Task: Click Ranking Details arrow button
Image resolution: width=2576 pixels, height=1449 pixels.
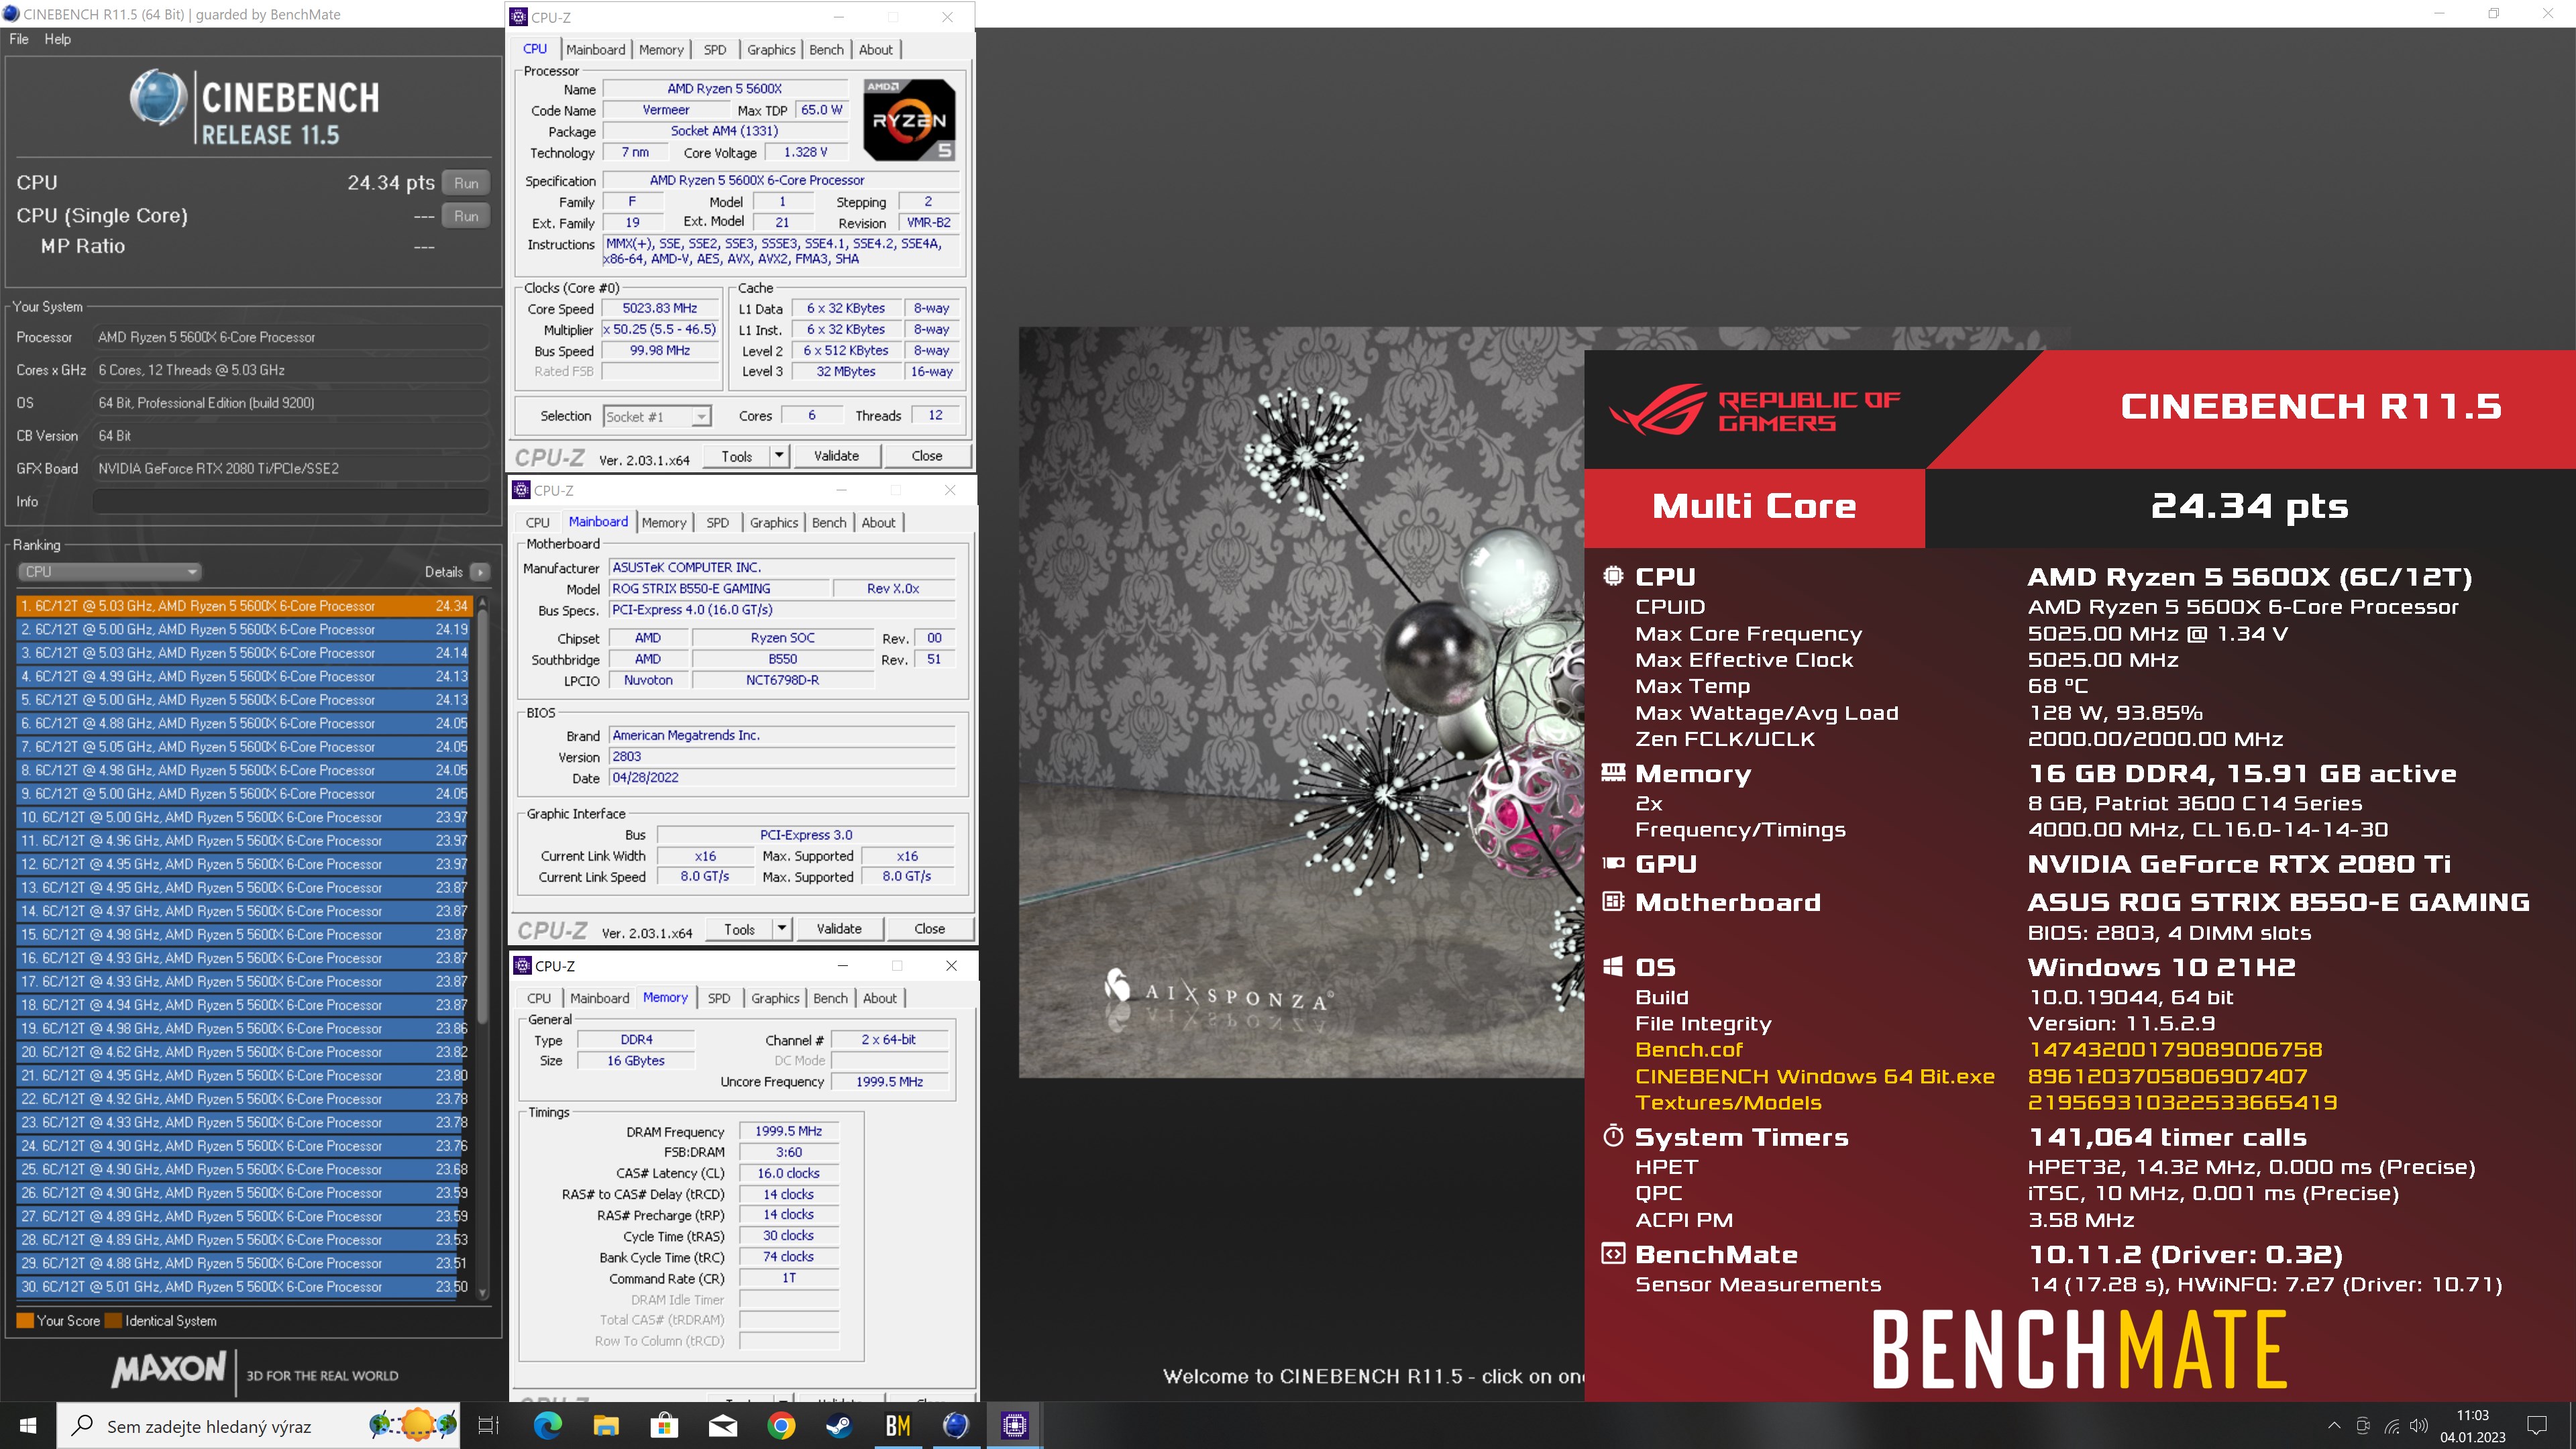Action: click(480, 572)
